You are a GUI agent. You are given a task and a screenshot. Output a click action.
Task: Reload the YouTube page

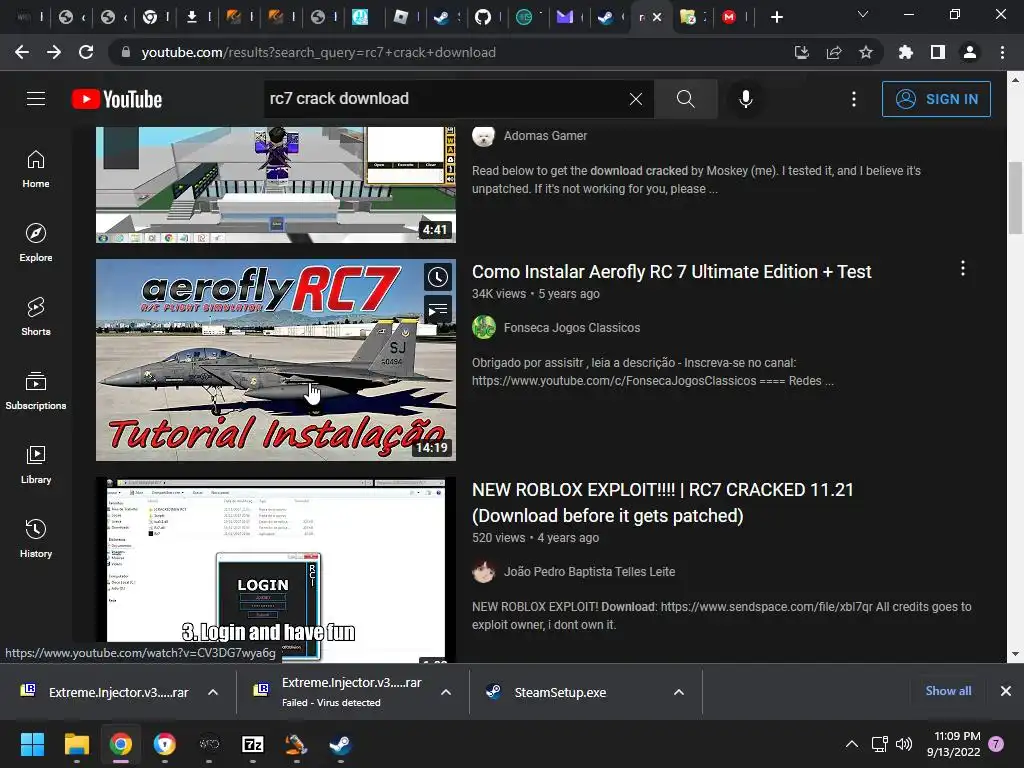coord(86,52)
